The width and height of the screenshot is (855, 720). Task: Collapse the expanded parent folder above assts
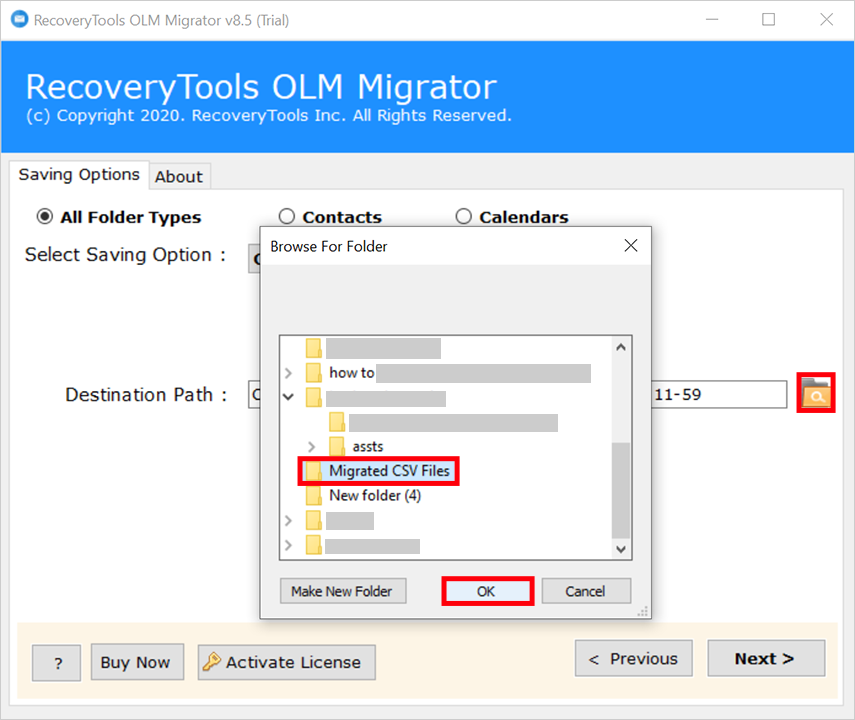point(288,397)
